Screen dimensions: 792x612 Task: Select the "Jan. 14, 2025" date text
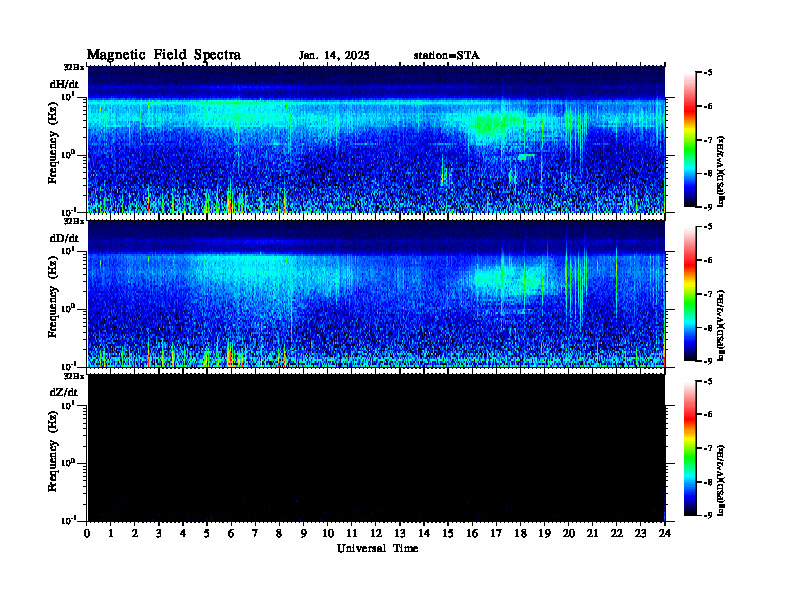pos(334,56)
